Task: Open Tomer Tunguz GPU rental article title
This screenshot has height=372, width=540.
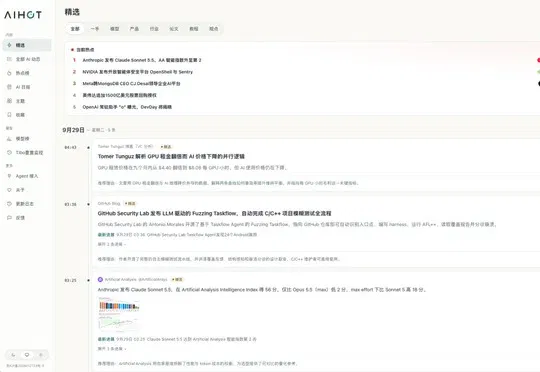Action: click(171, 156)
